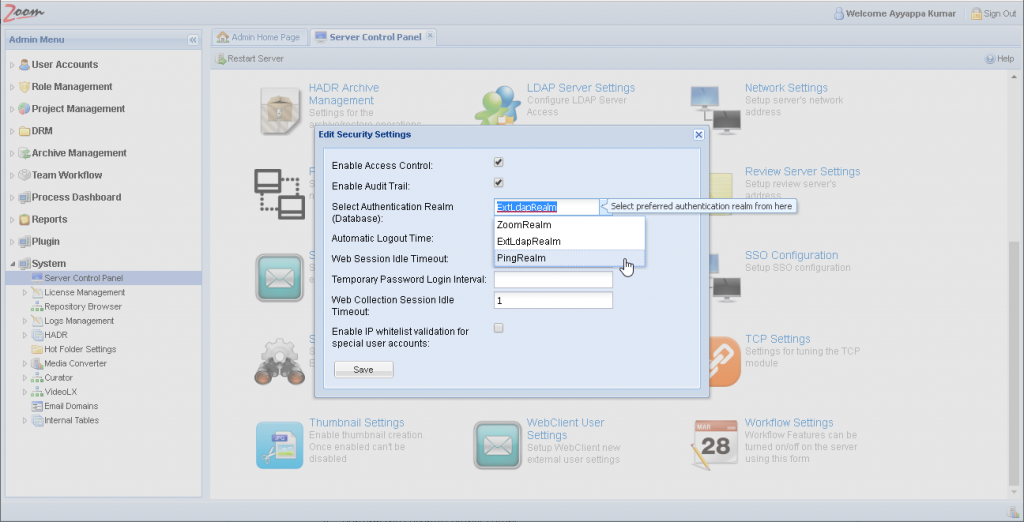Click the Restart Server toolbar icon
This screenshot has width=1024, height=522.
[x=221, y=59]
